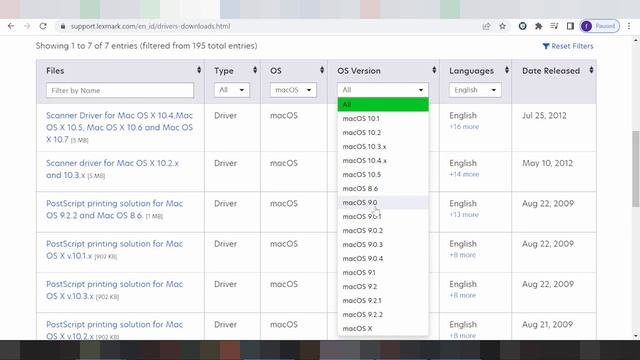
Task: Sort the table by Date Released
Action: click(591, 70)
